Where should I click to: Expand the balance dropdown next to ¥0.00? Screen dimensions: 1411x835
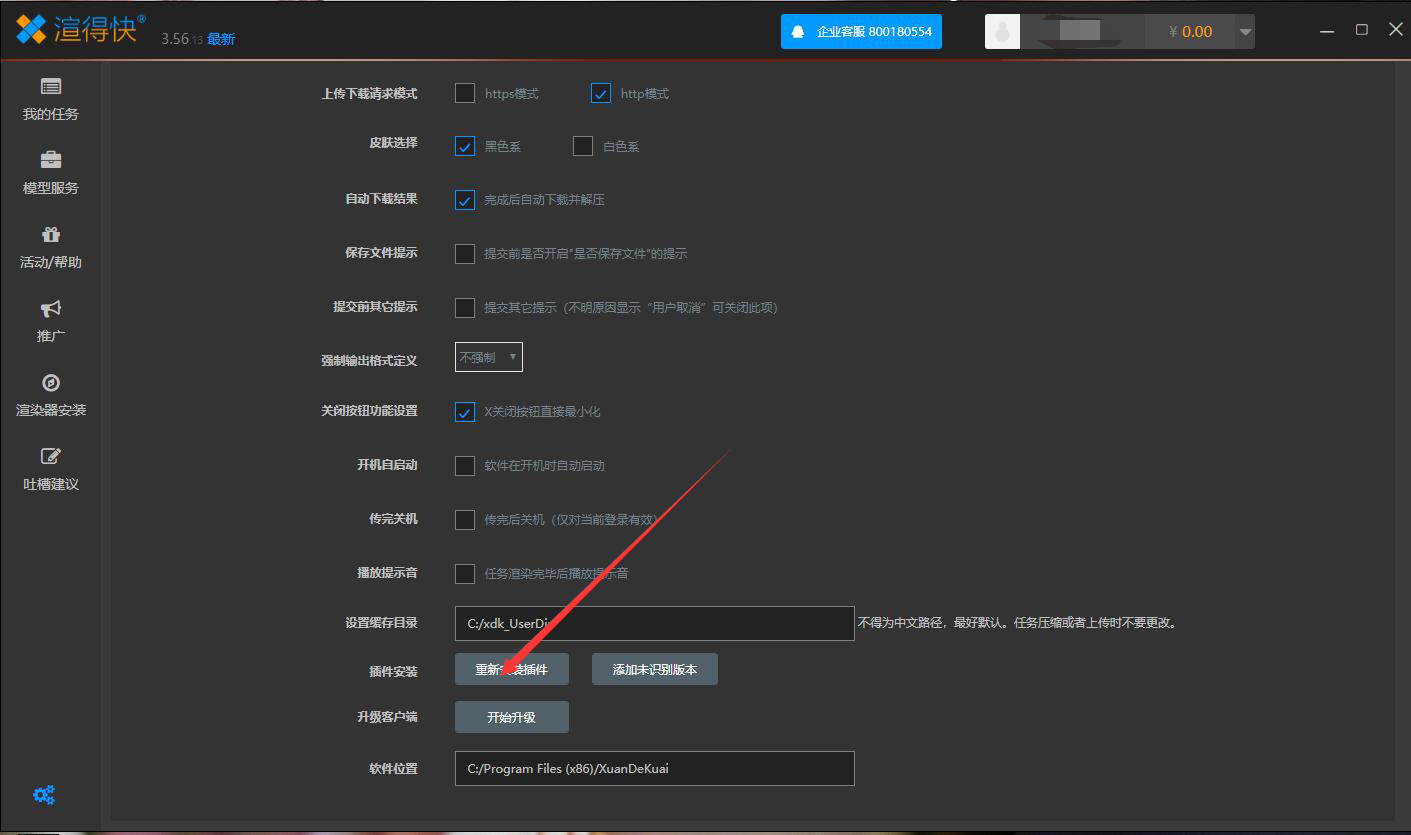tap(1243, 31)
